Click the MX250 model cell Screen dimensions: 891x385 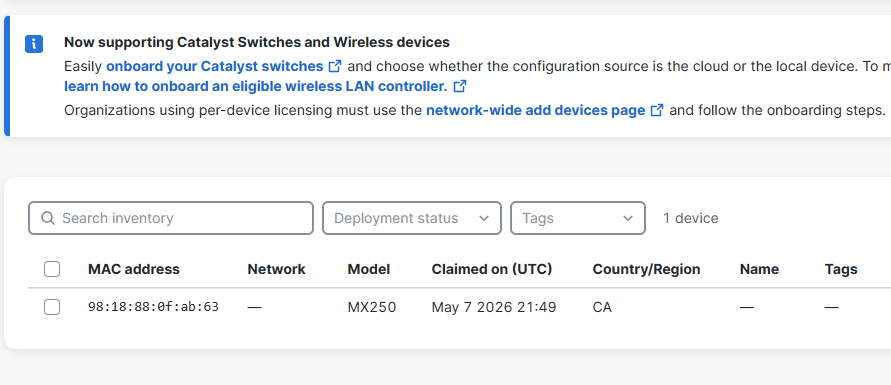[372, 307]
